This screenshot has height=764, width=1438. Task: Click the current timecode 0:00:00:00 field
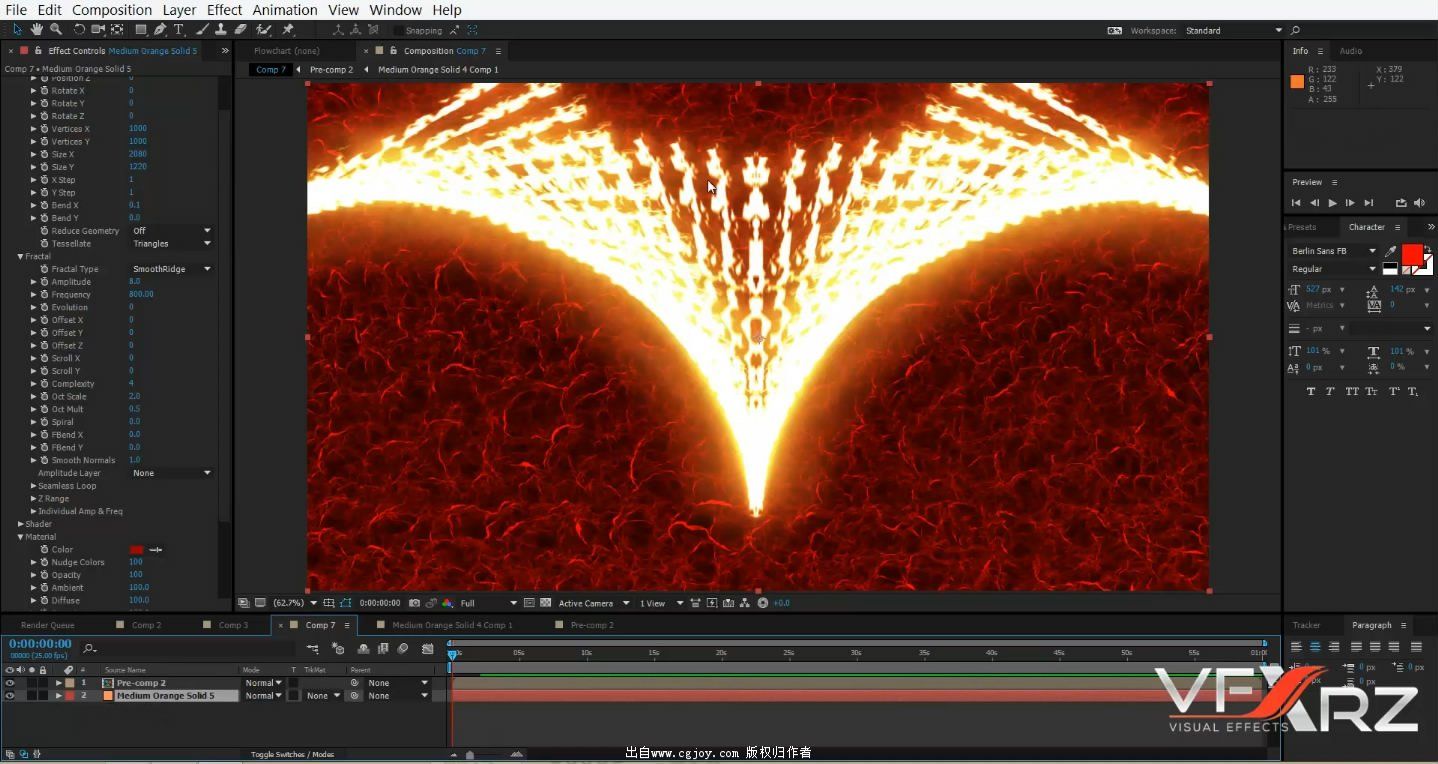point(40,644)
